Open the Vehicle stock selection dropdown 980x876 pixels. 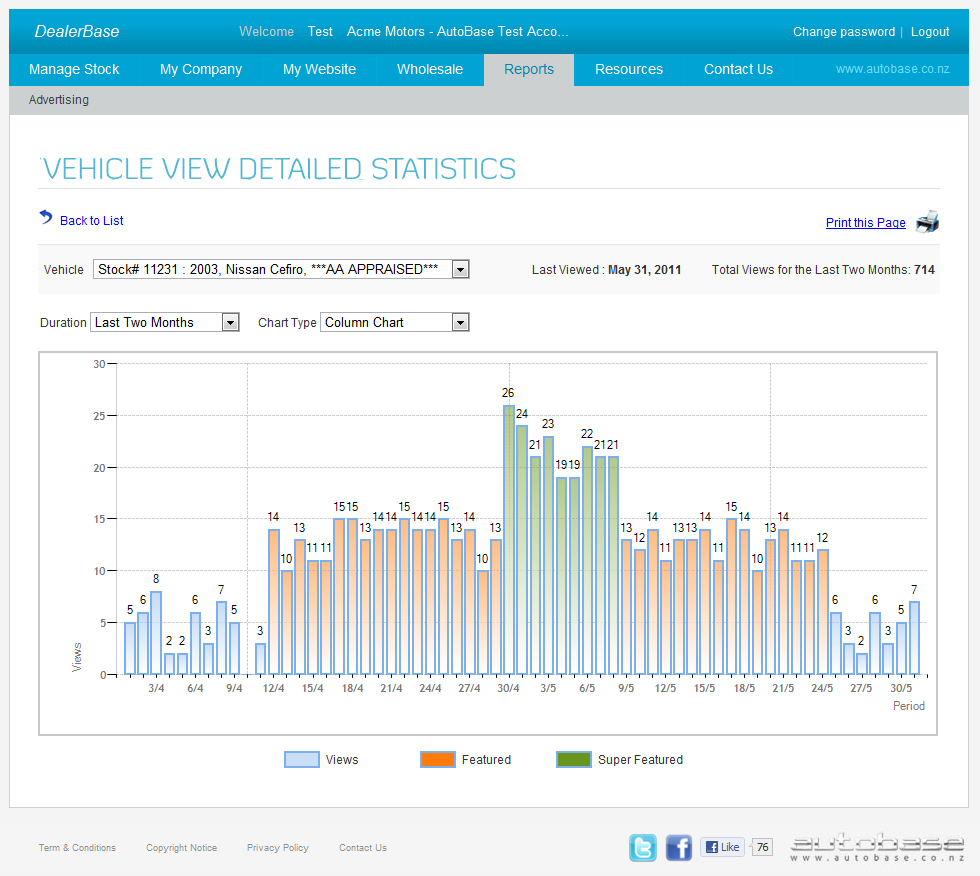(459, 268)
